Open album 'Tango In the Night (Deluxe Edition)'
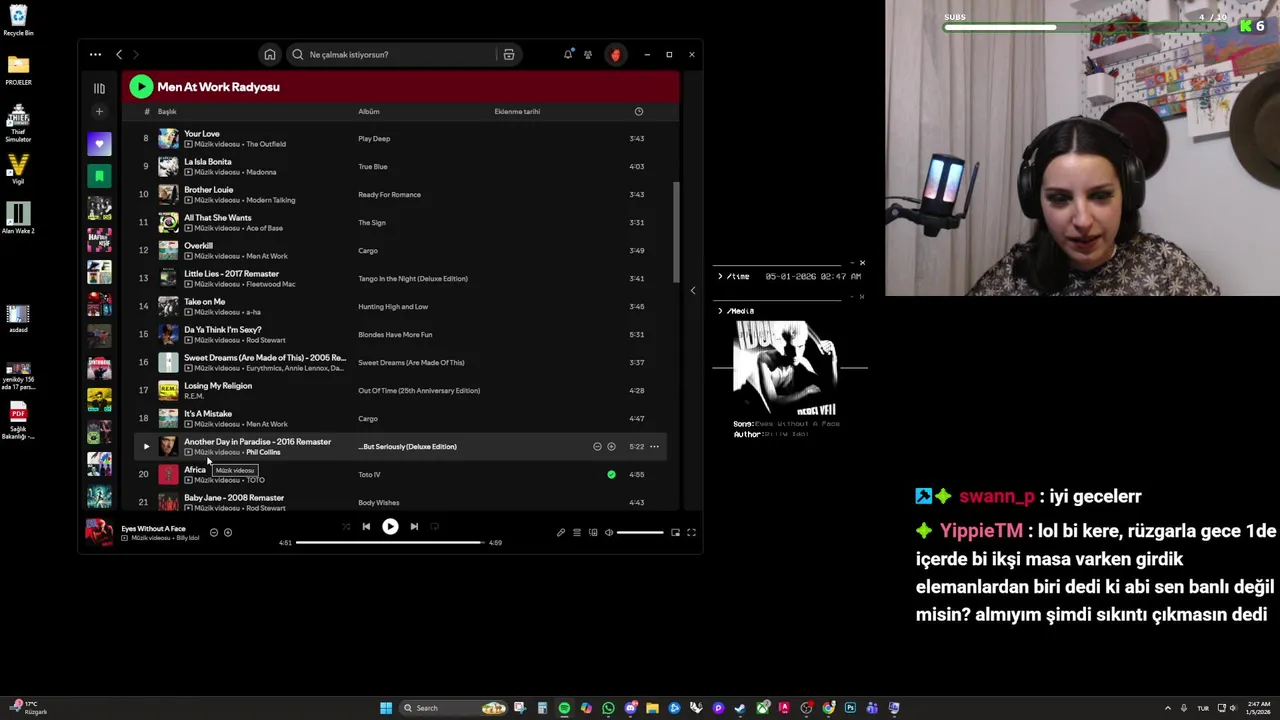Screen dimensions: 1280x720 pyautogui.click(x=413, y=279)
